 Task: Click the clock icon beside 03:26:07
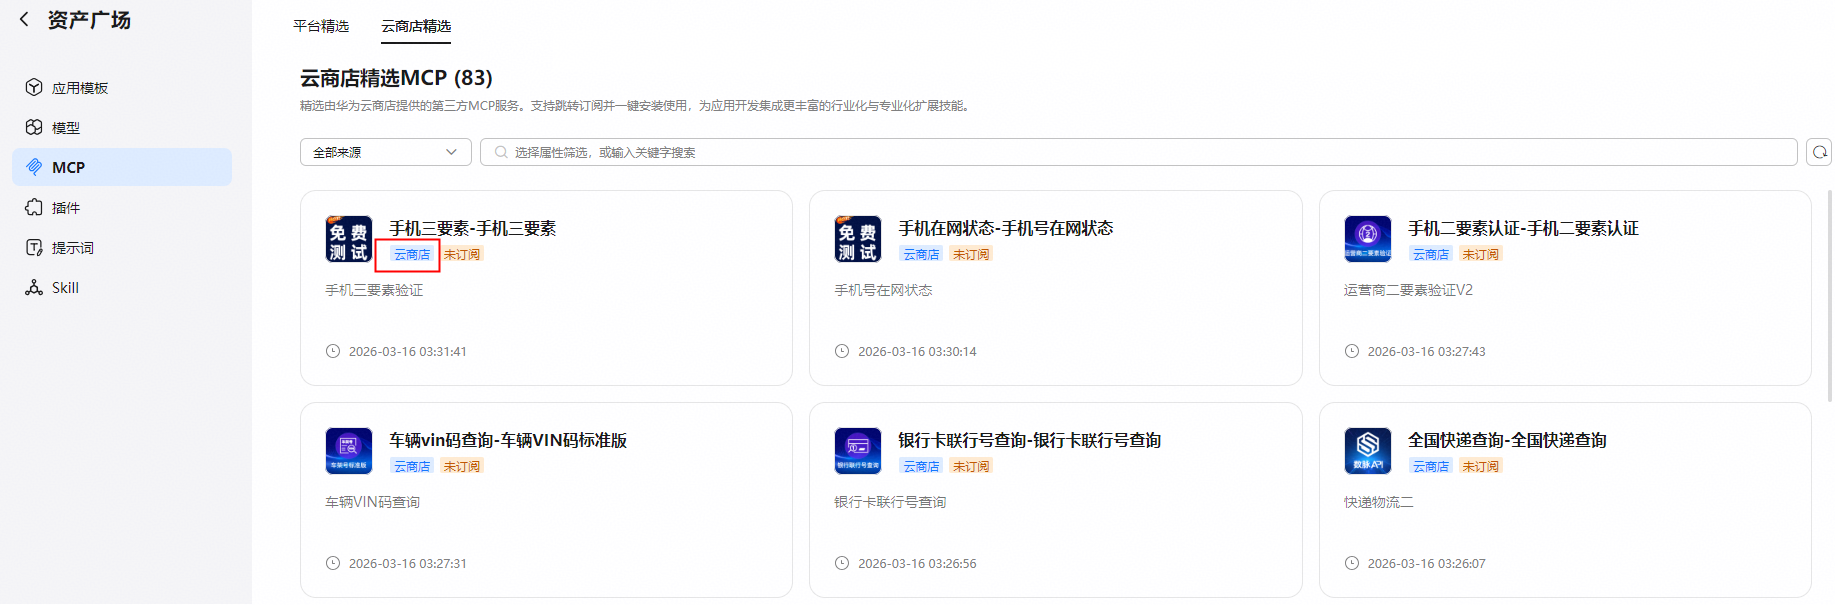coord(1352,563)
